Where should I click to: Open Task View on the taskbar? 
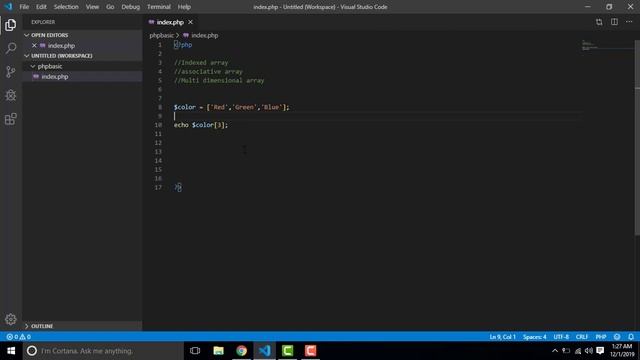tap(195, 351)
